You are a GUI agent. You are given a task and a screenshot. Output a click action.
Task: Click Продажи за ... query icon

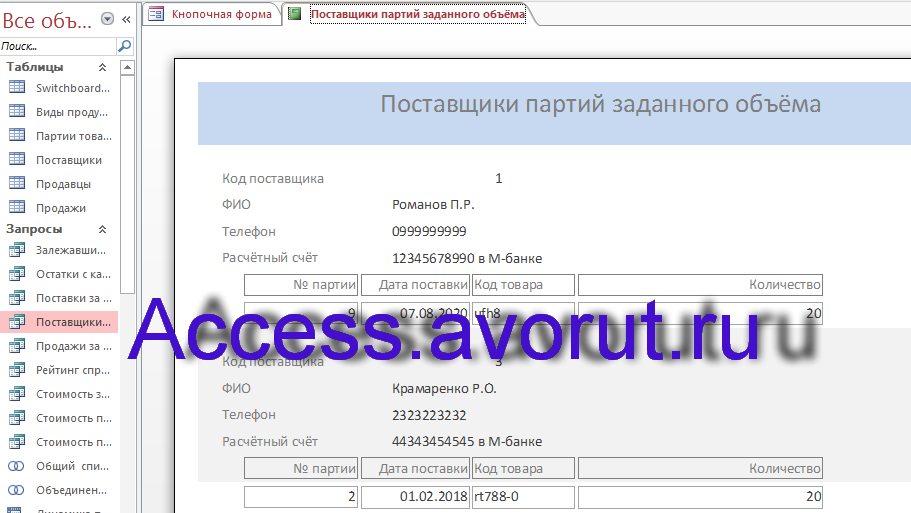click(x=17, y=345)
